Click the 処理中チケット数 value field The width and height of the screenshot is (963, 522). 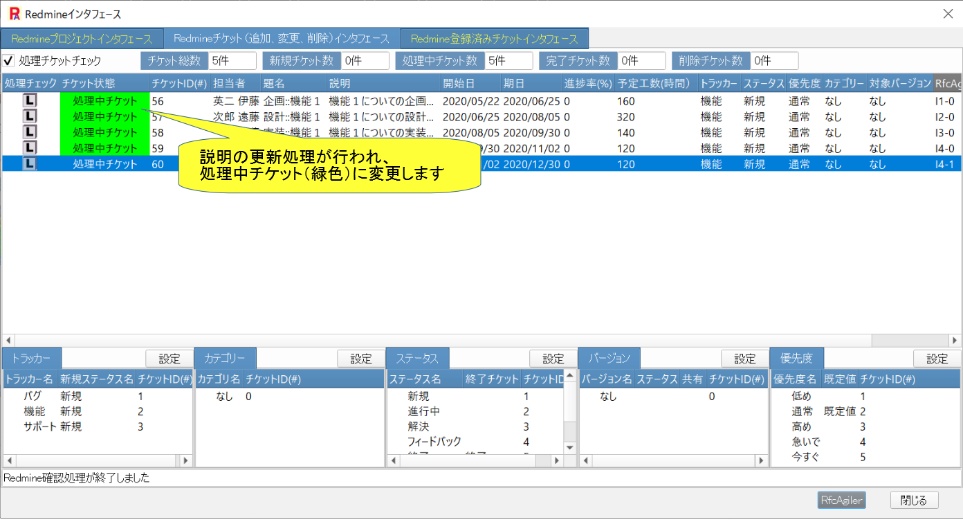(x=509, y=61)
